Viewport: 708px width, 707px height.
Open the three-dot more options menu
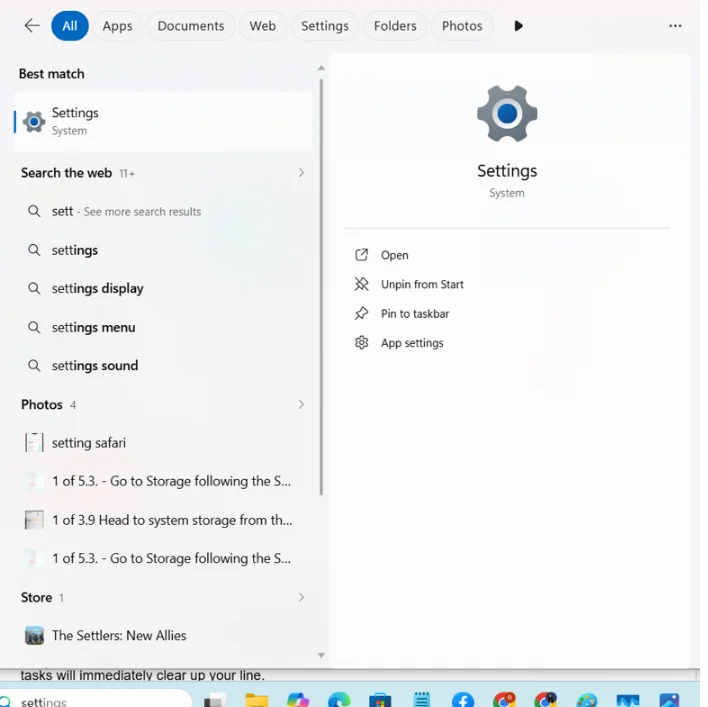[675, 26]
